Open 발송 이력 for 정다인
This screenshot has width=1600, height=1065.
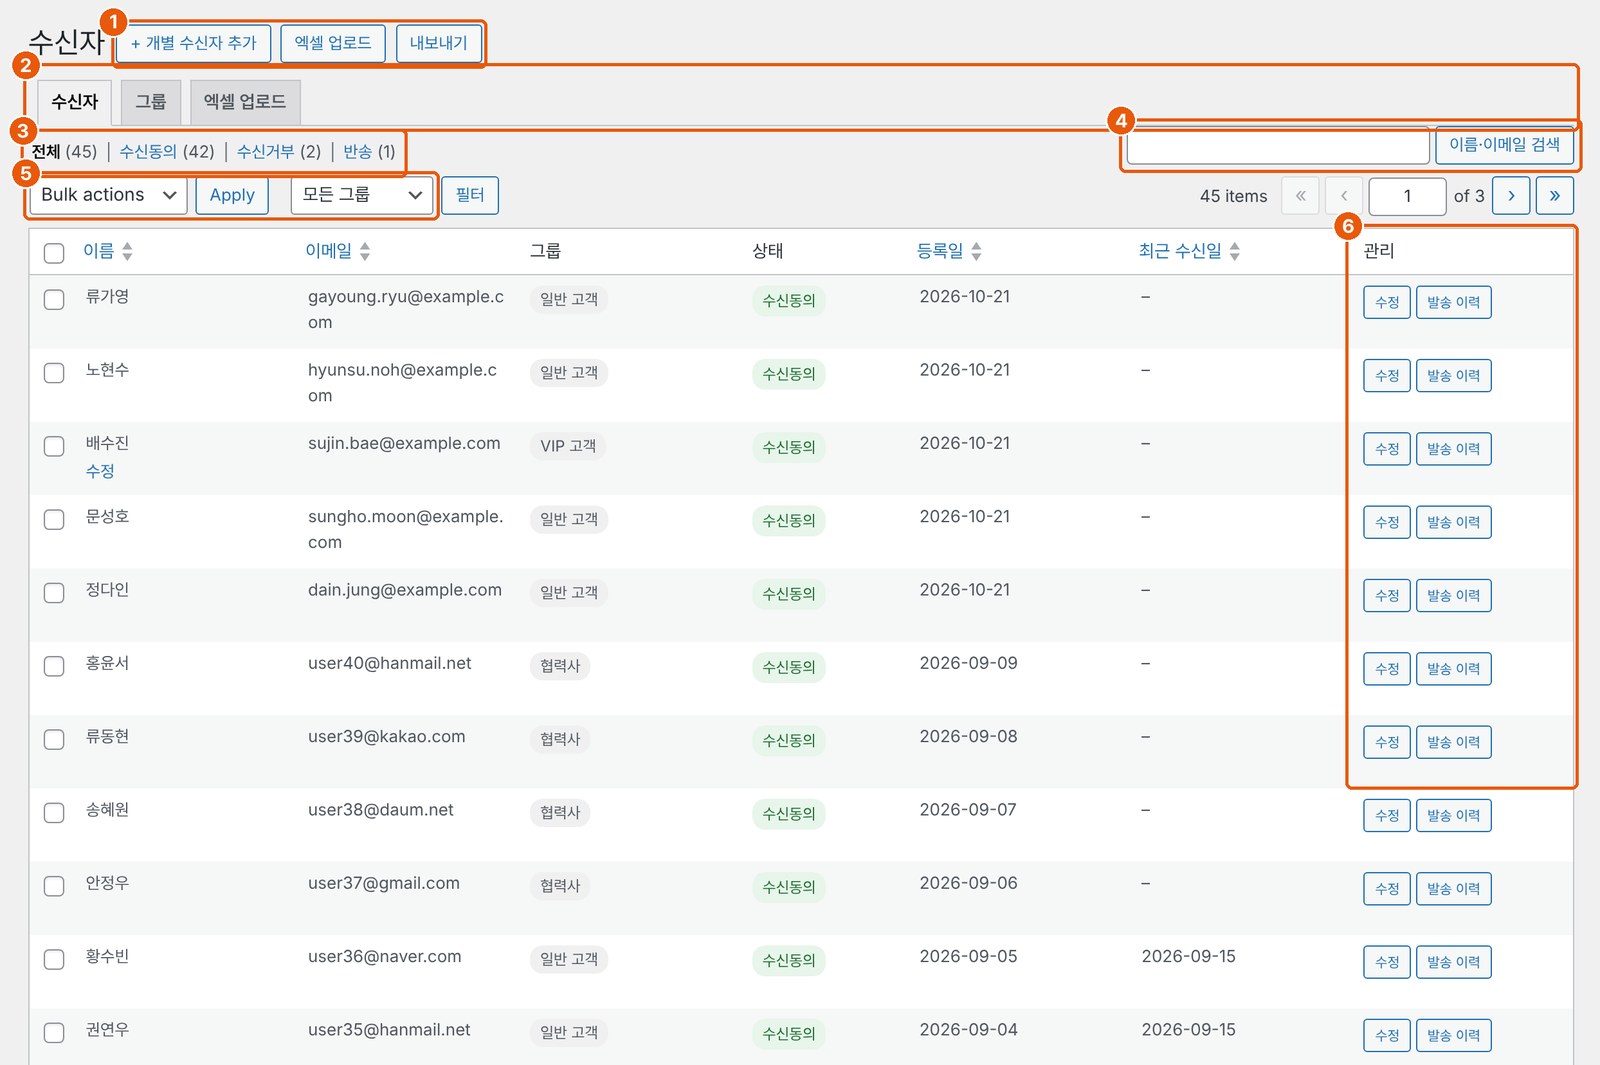coord(1453,595)
